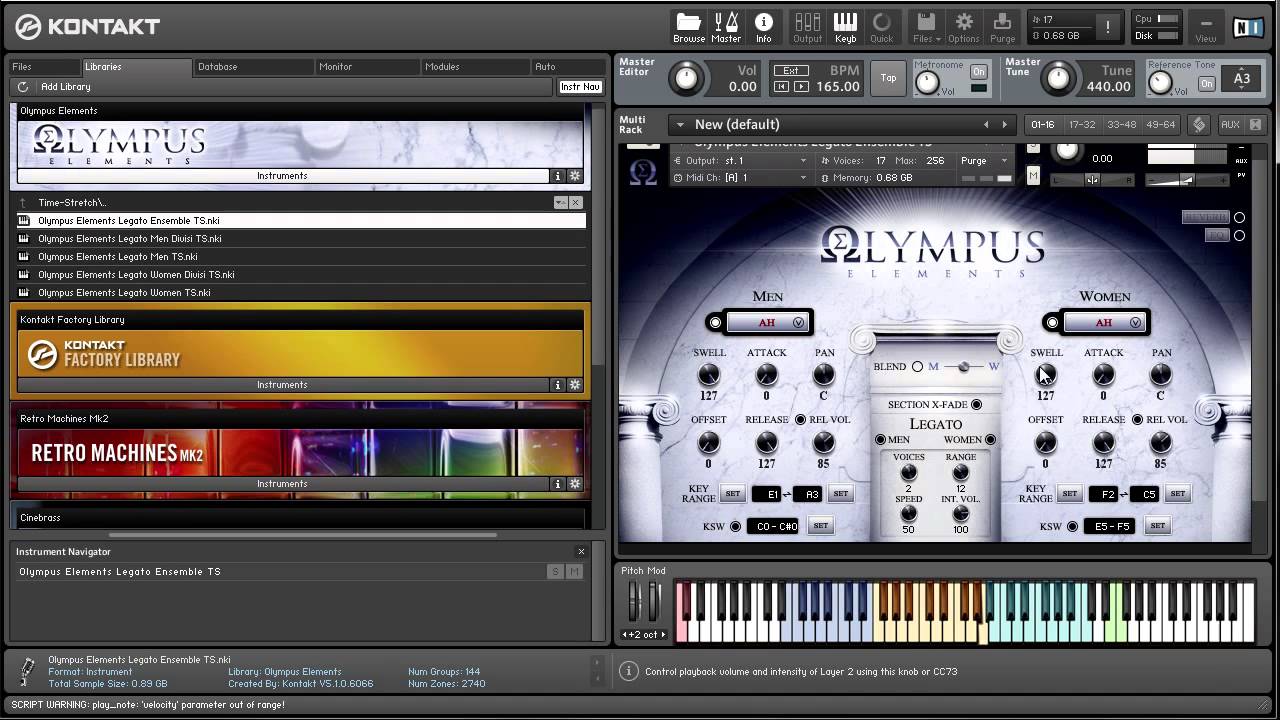This screenshot has width=1280, height=720.
Task: Open the Quick load icon
Action: [x=882, y=27]
